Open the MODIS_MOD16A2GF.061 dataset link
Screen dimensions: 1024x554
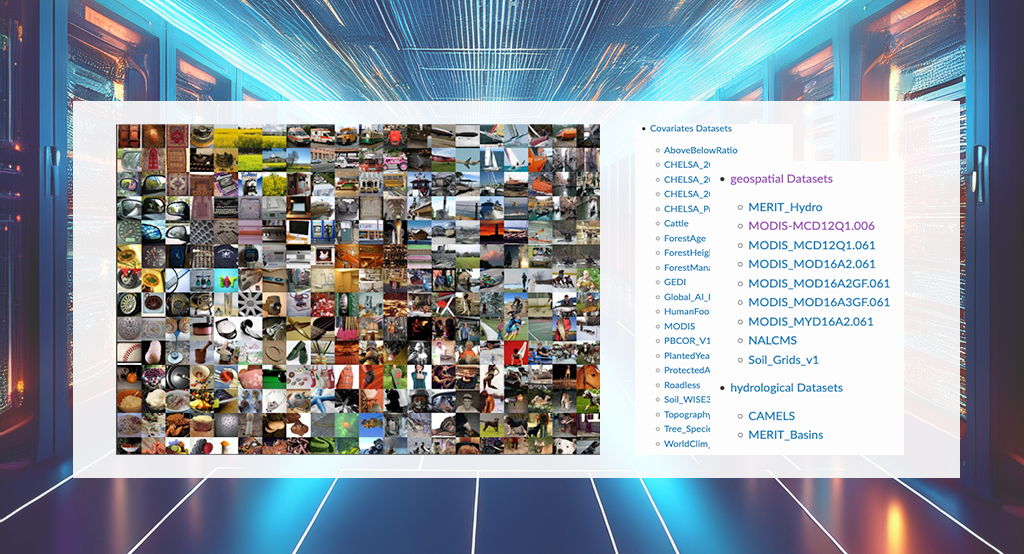click(x=819, y=284)
